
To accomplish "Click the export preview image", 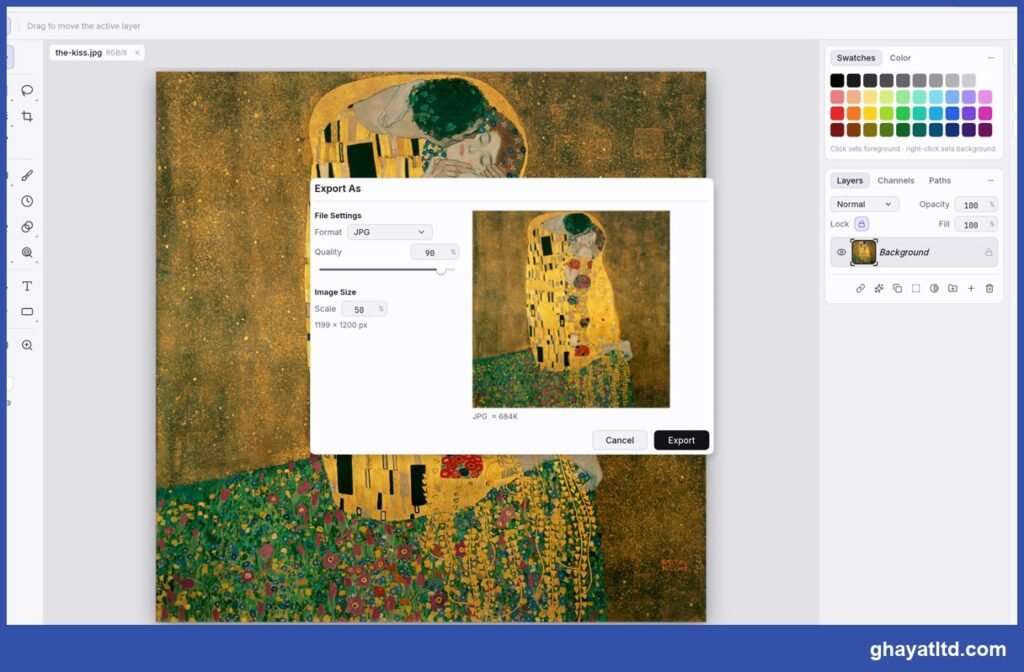I will (571, 309).
